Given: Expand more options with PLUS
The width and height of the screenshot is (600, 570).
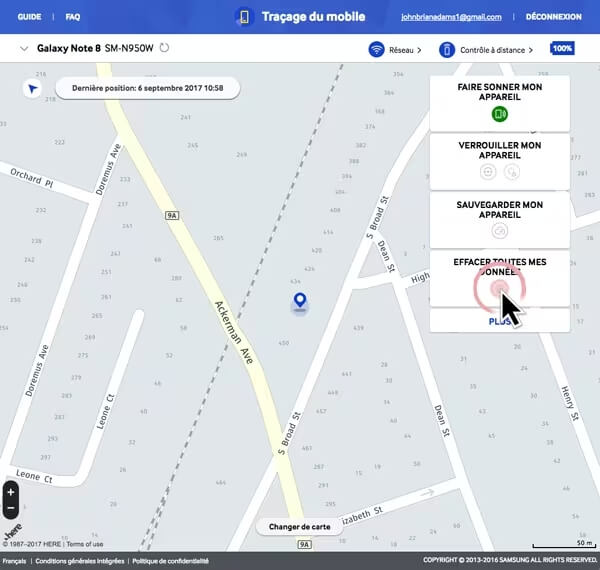Looking at the screenshot, I should coord(499,321).
